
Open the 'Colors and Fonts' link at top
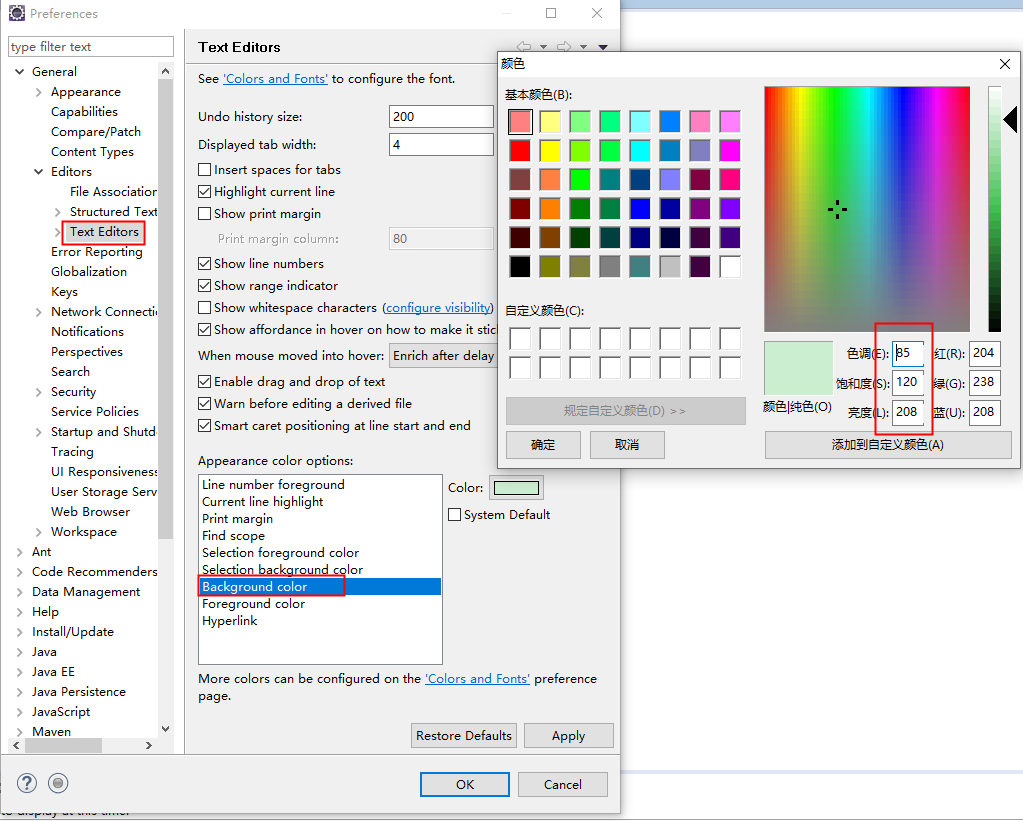point(276,79)
